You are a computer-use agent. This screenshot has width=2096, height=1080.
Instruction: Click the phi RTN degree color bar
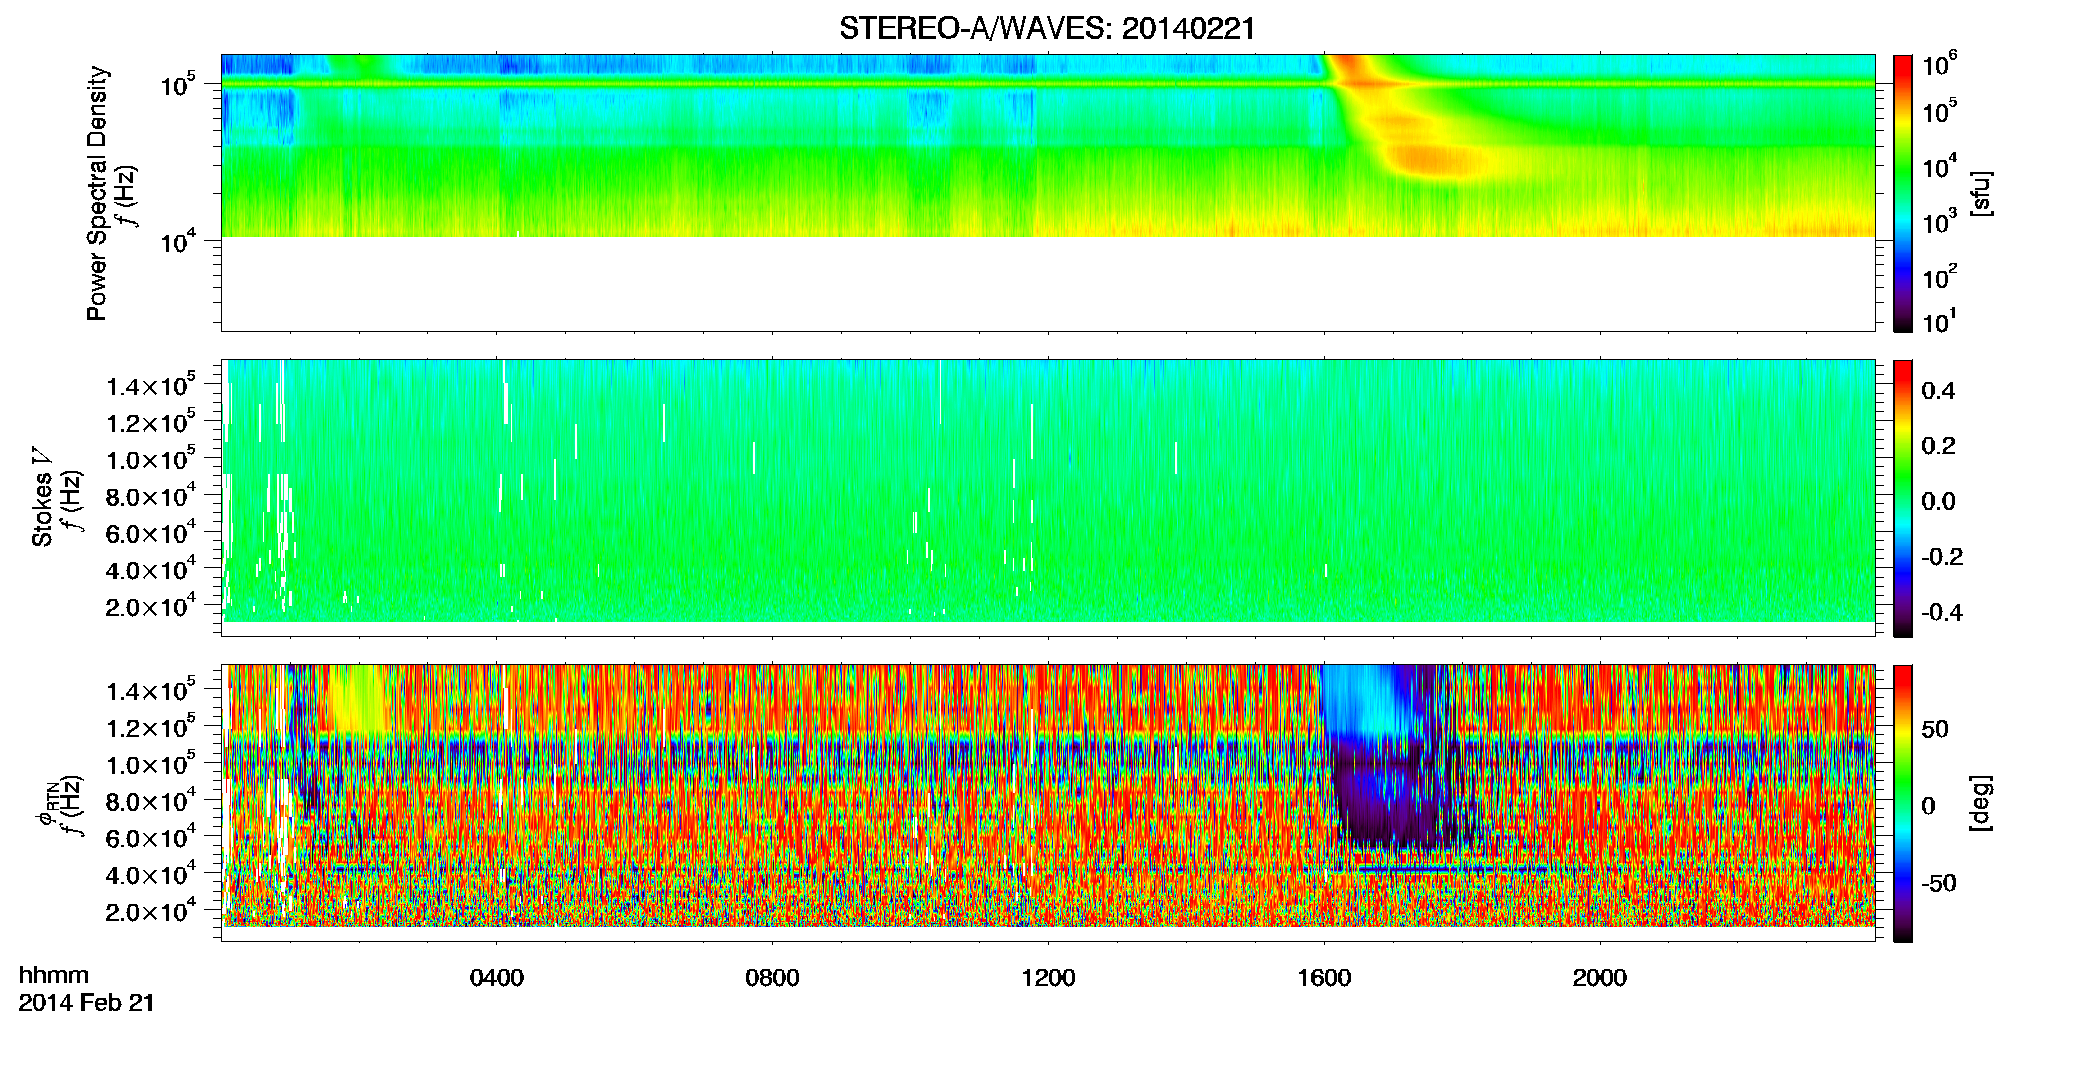(x=1903, y=803)
